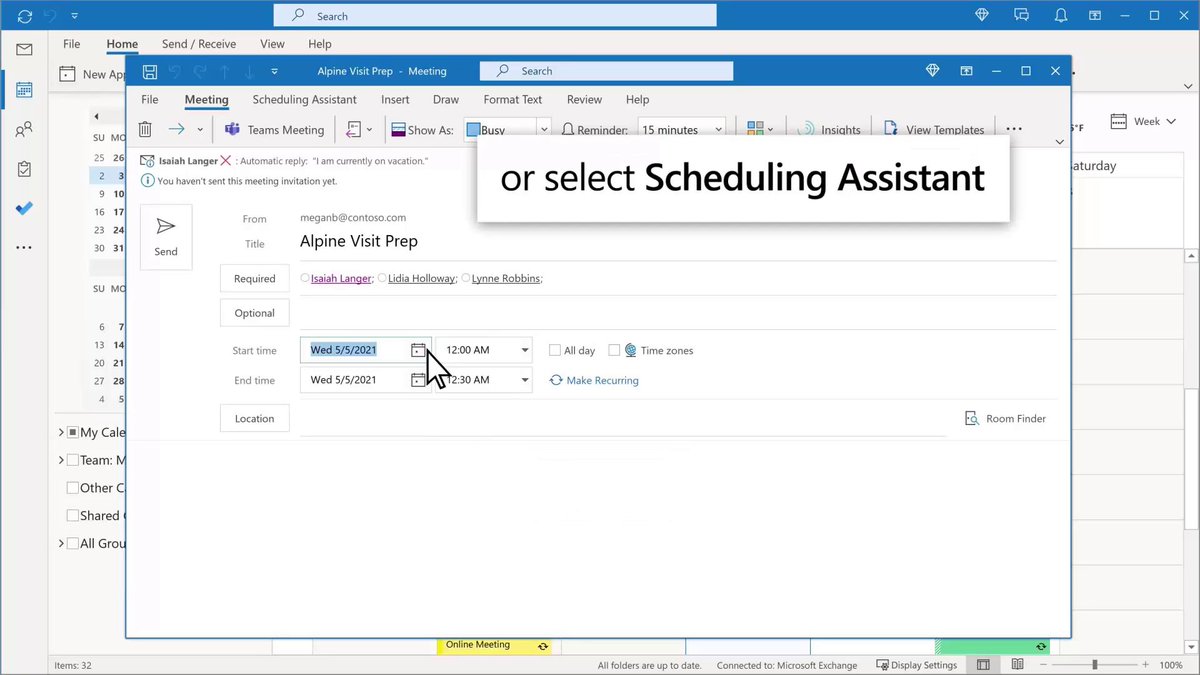Open Tasks clipboard in the left sidebar

coord(24,169)
